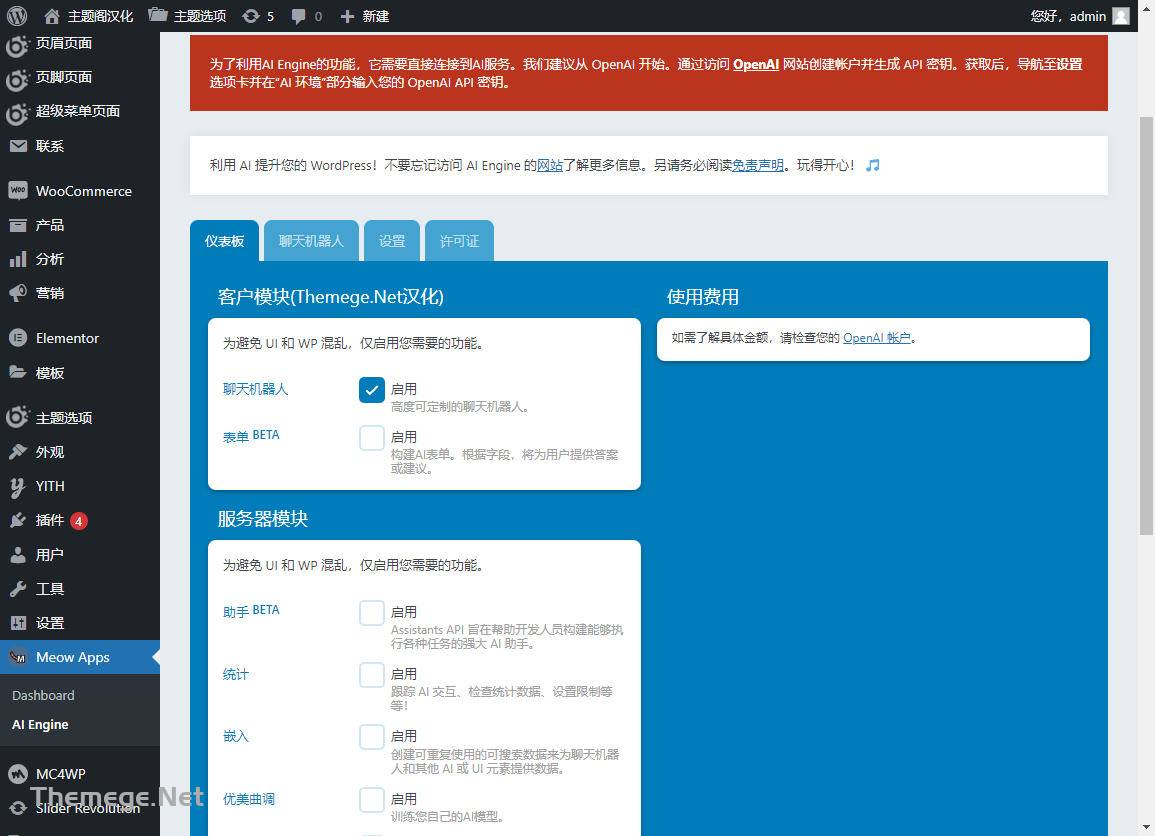Click the YITH sidebar icon
The width and height of the screenshot is (1155, 836).
pyautogui.click(x=18, y=486)
